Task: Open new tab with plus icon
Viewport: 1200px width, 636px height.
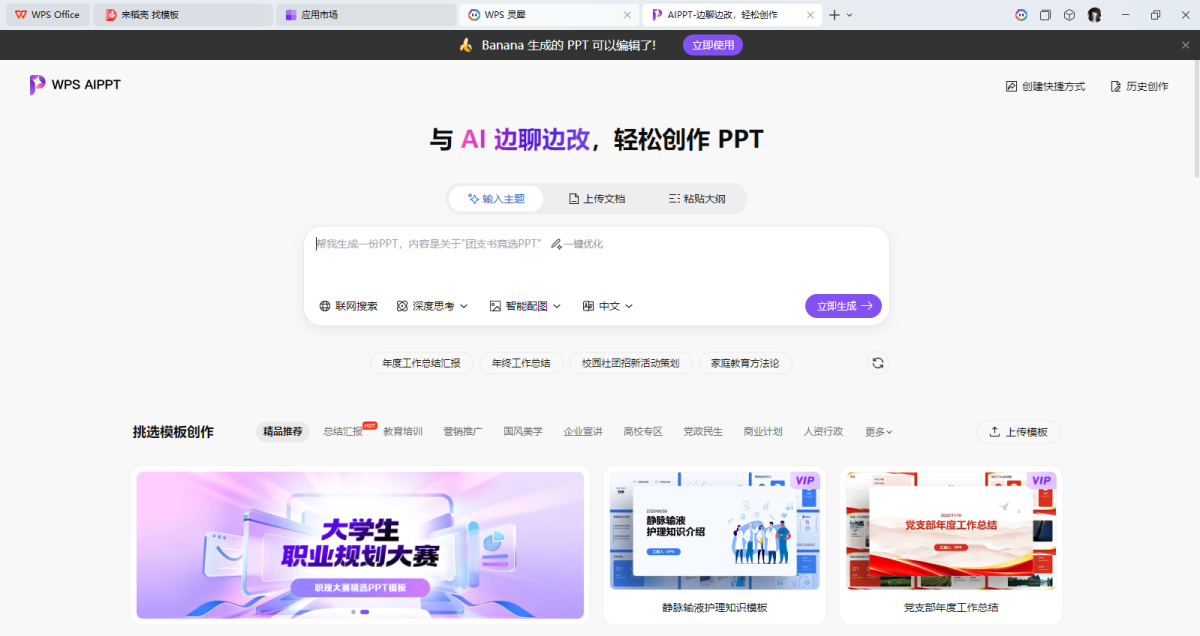Action: pos(834,15)
